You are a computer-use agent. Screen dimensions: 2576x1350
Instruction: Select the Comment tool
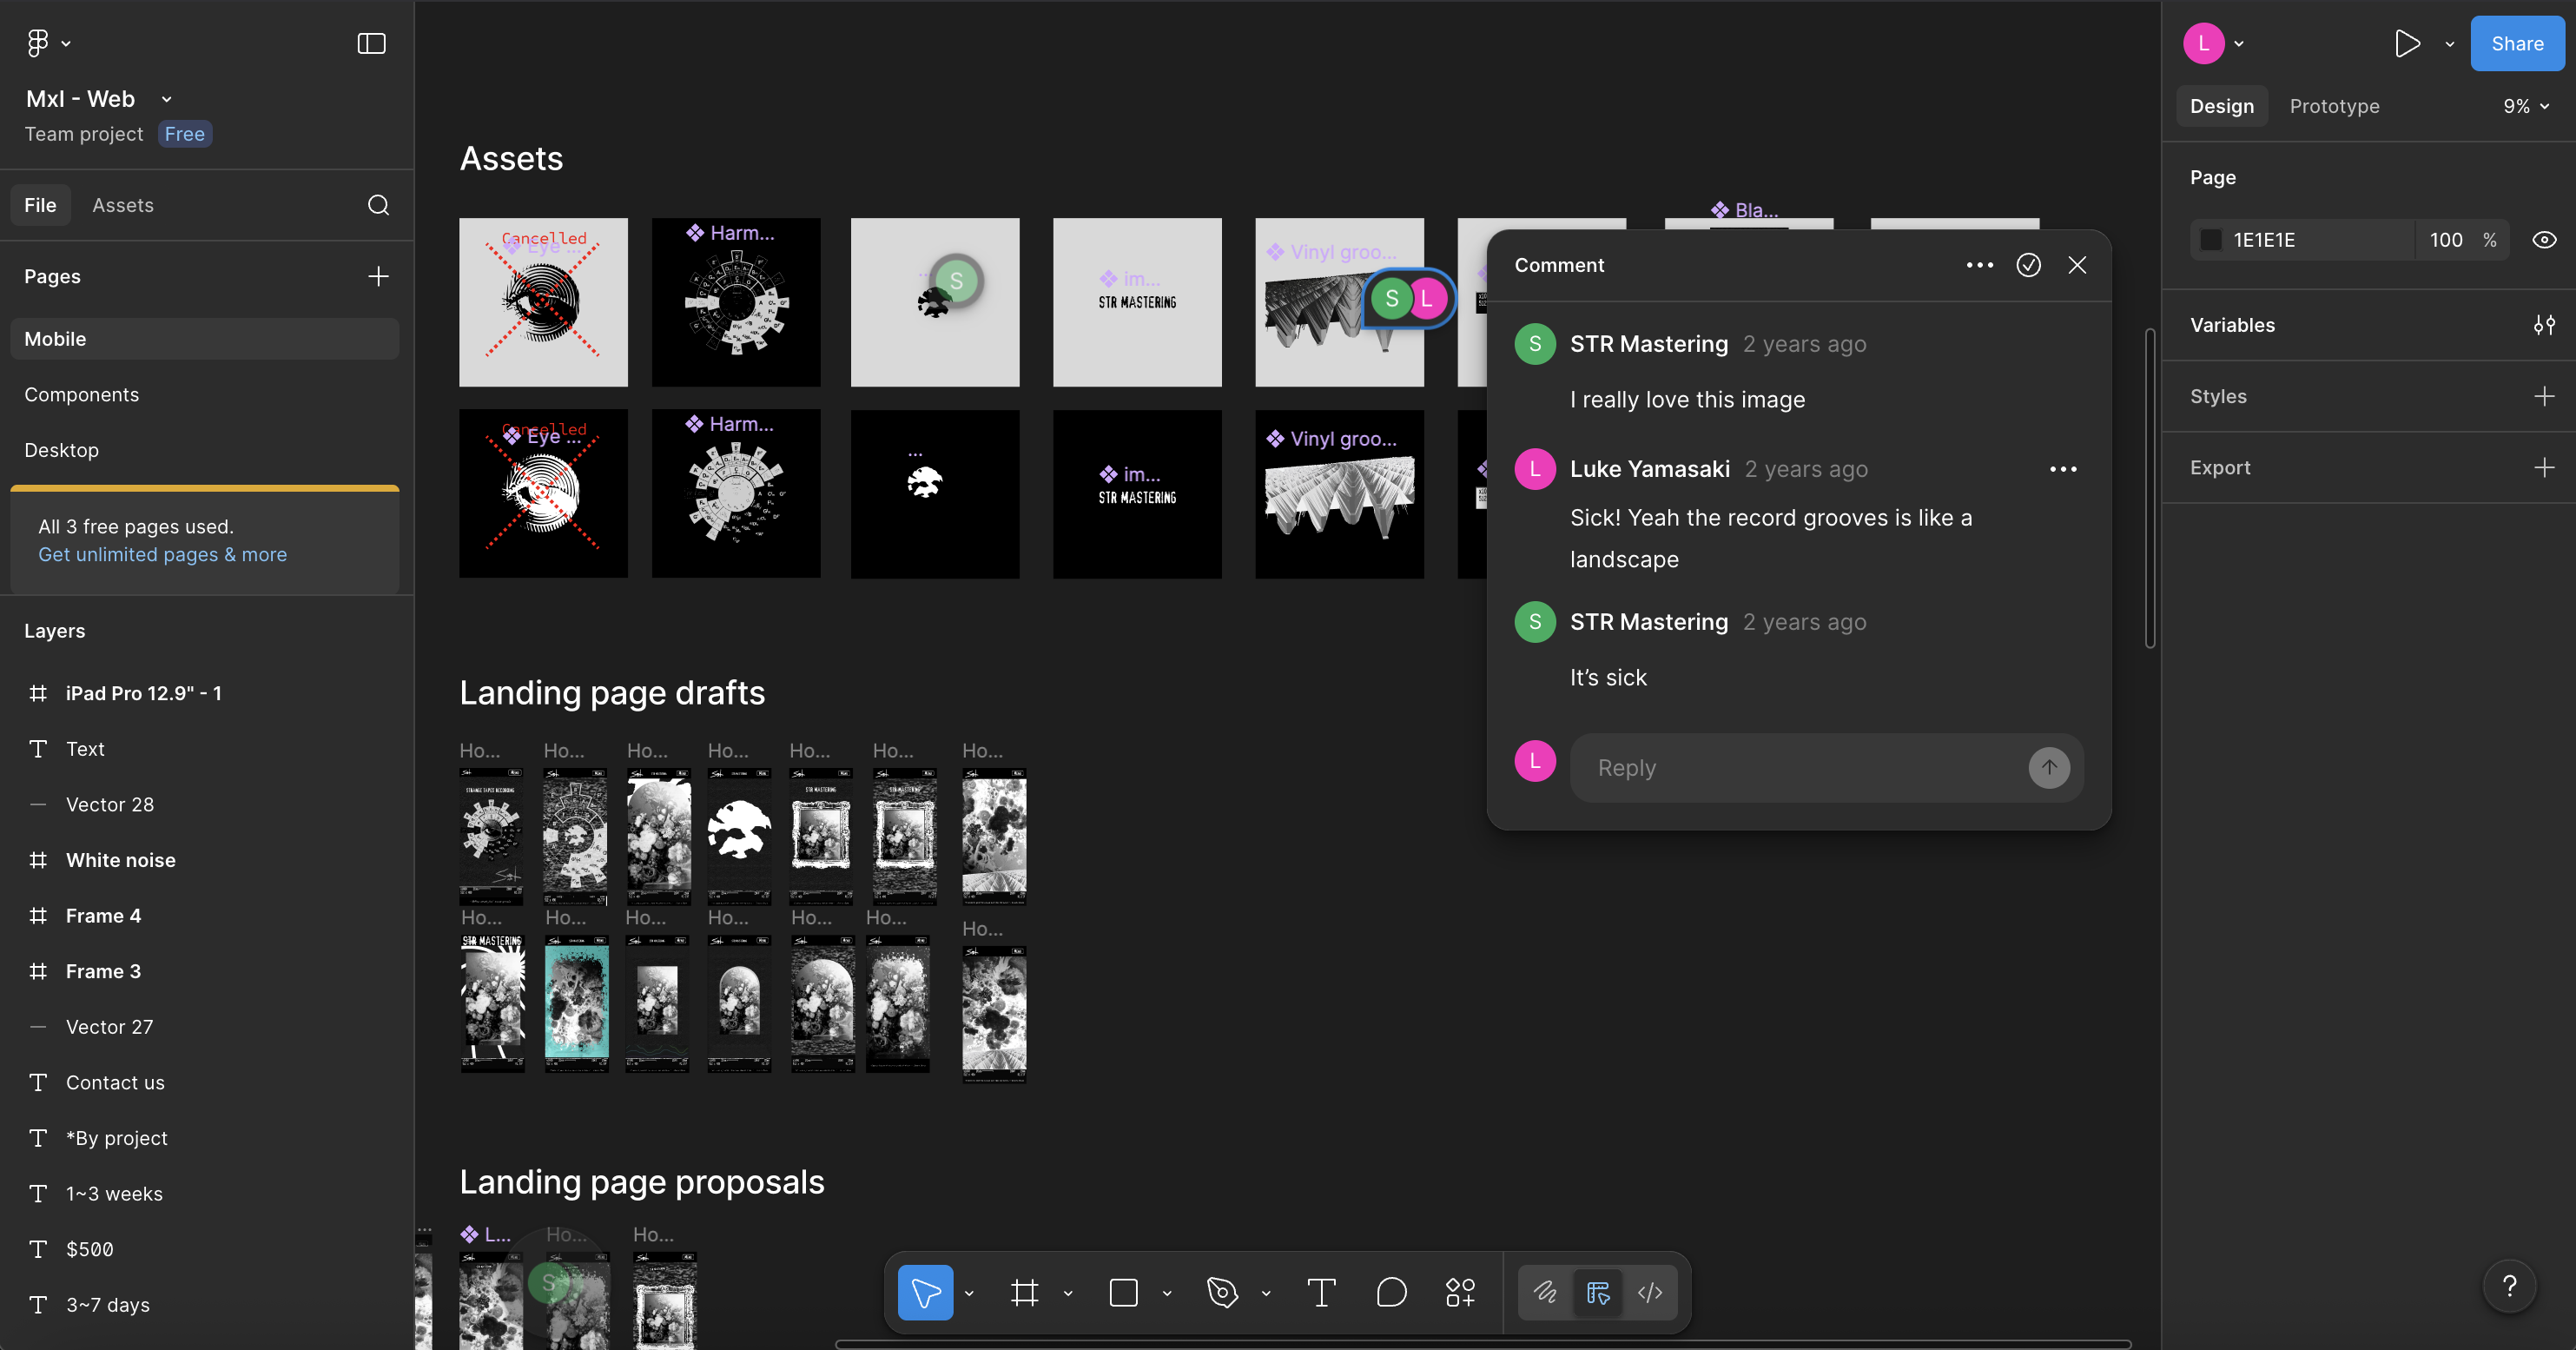pyautogui.click(x=1391, y=1293)
